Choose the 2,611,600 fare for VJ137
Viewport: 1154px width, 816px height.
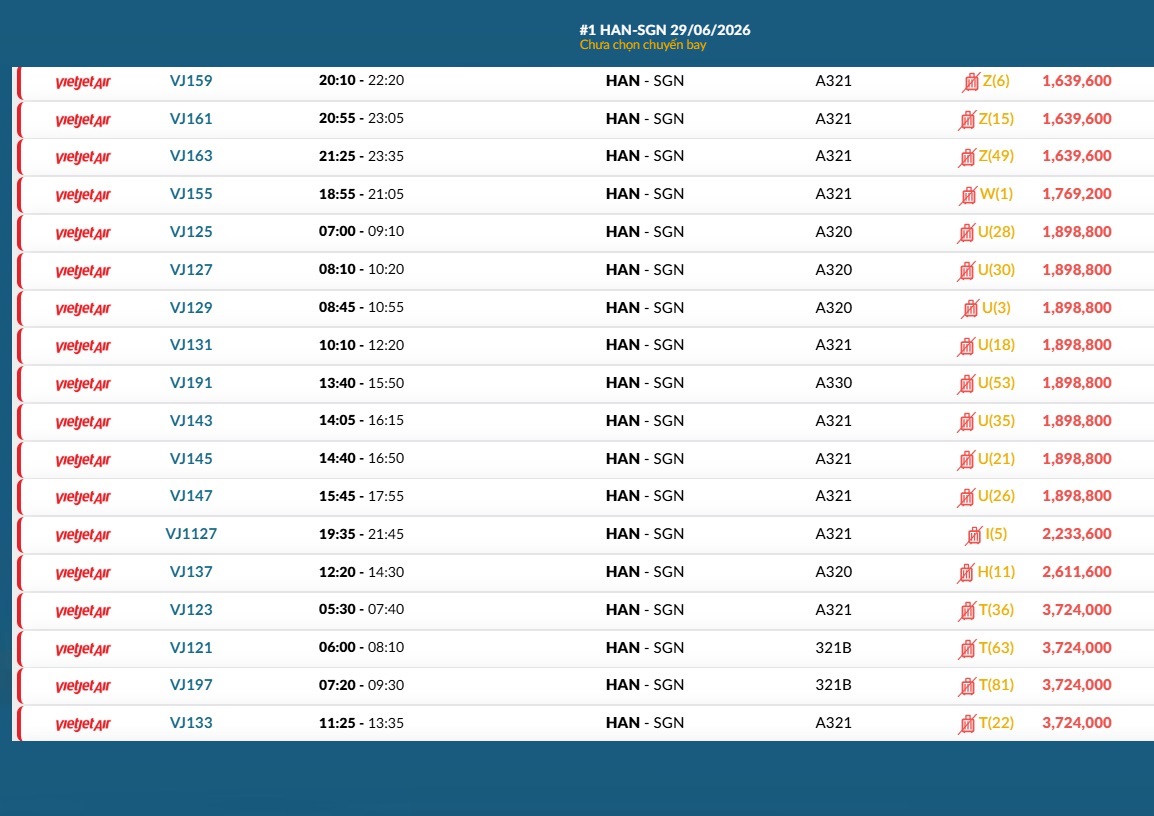[1077, 572]
